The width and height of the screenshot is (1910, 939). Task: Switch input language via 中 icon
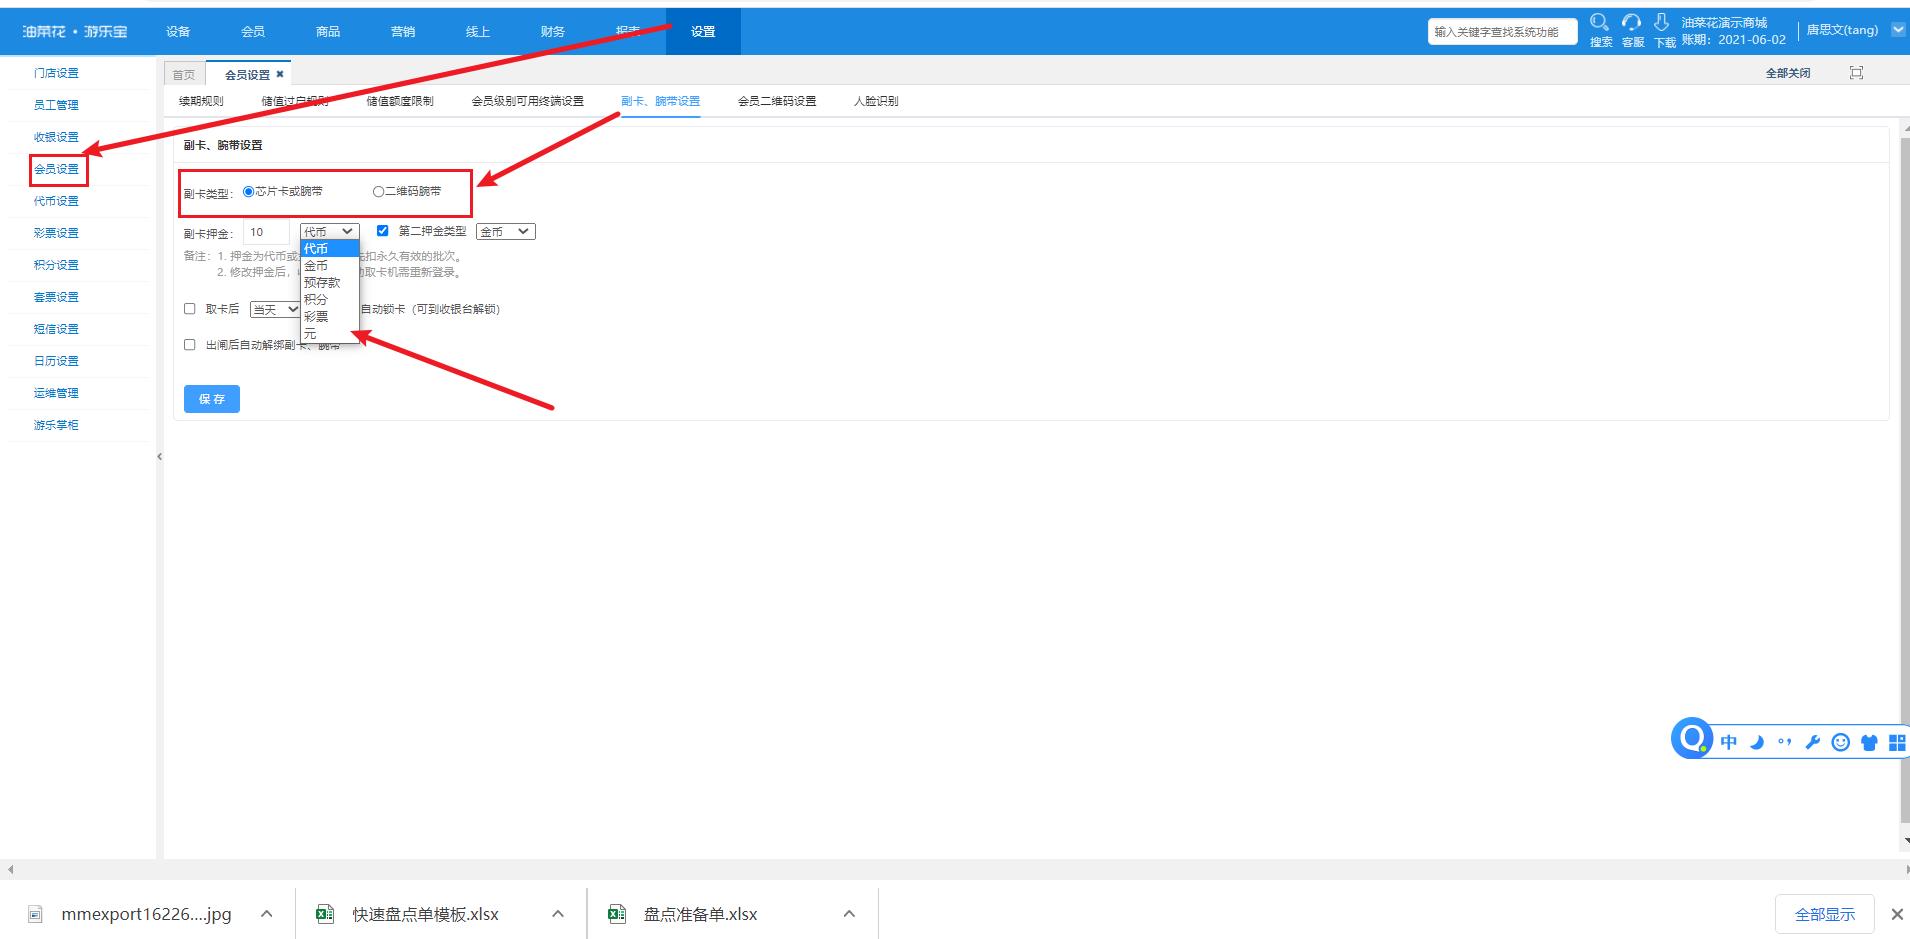pyautogui.click(x=1729, y=742)
